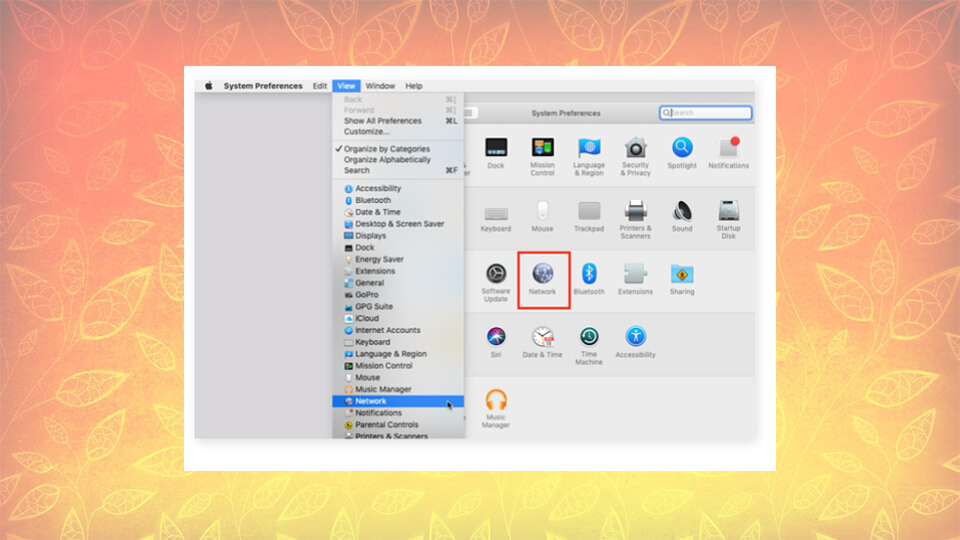The height and width of the screenshot is (540, 960).
Task: Open Mission Control preferences icon
Action: tap(542, 148)
